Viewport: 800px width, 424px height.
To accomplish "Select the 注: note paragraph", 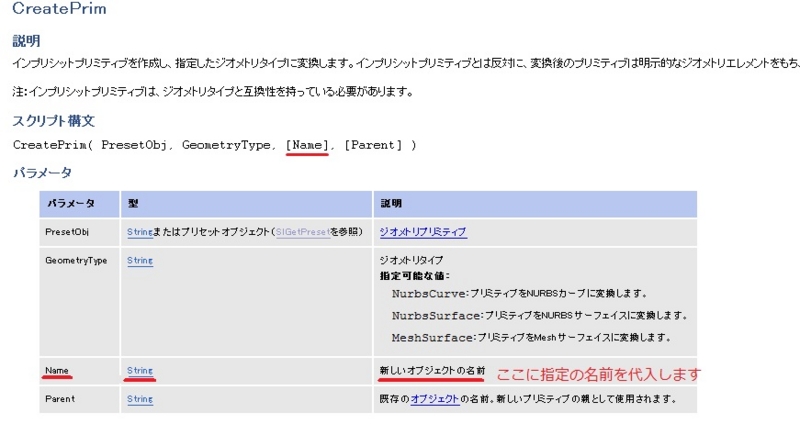I will tap(213, 92).
